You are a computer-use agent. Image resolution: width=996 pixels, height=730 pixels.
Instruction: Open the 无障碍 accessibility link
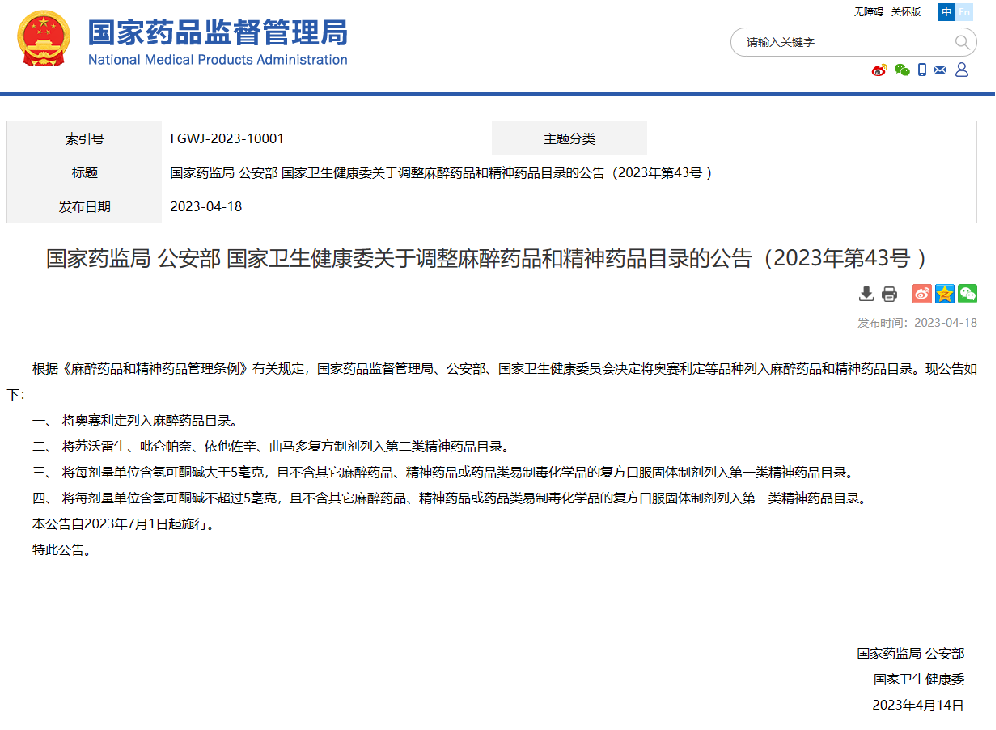(868, 11)
